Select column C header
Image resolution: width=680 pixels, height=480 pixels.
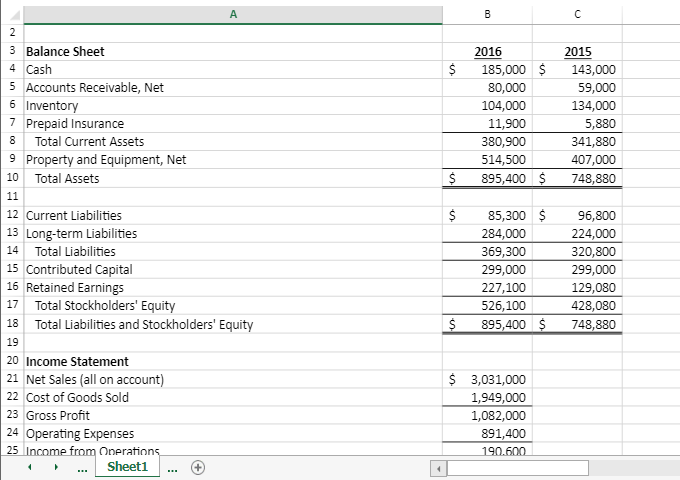click(577, 15)
